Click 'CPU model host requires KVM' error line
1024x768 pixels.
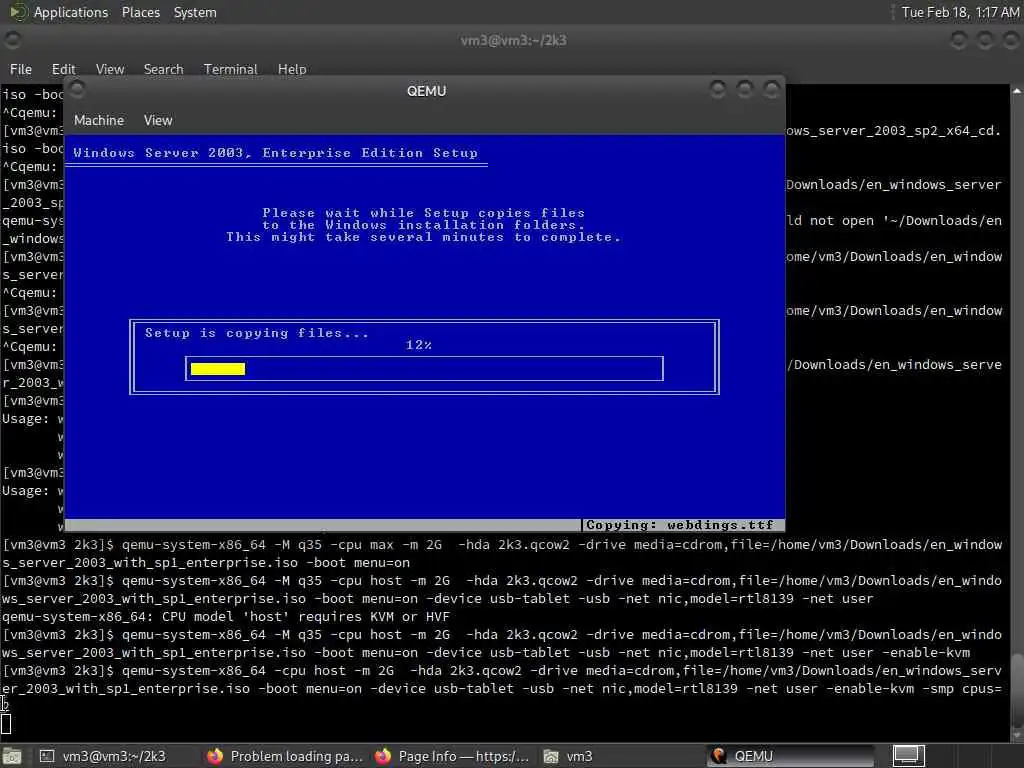(226, 616)
